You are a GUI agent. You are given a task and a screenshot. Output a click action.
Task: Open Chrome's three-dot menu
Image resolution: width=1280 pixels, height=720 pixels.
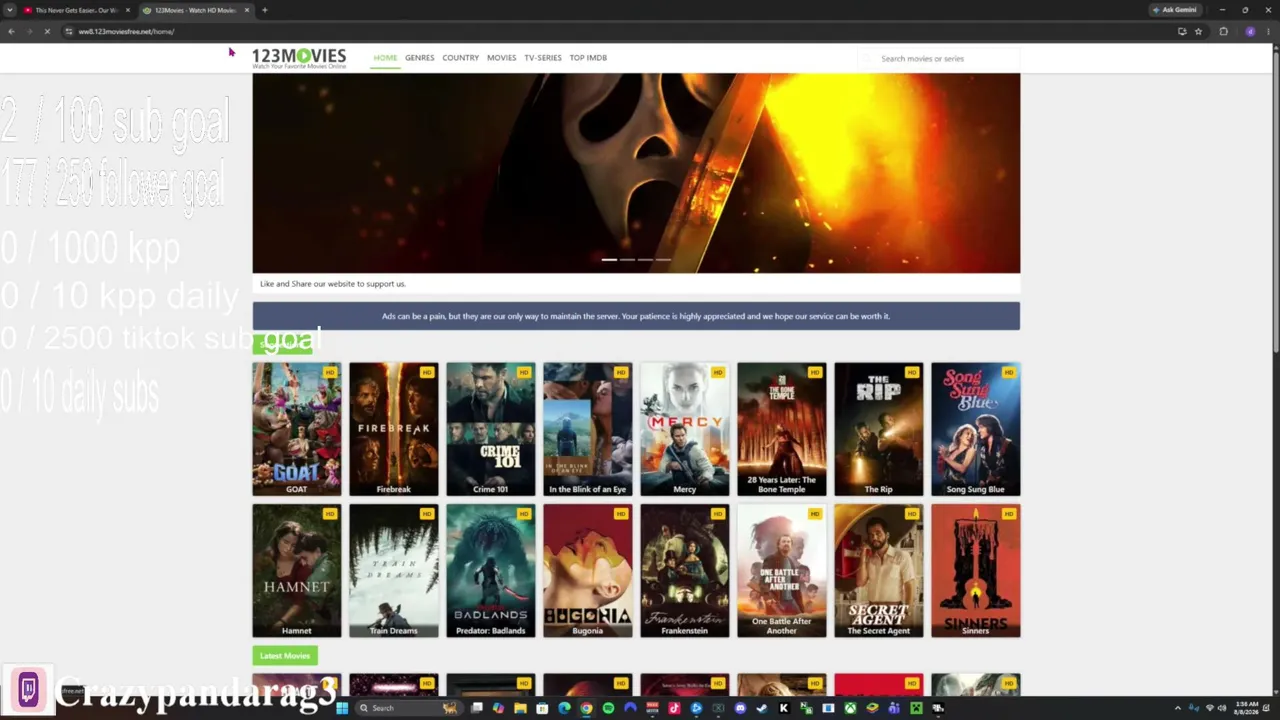click(1268, 31)
